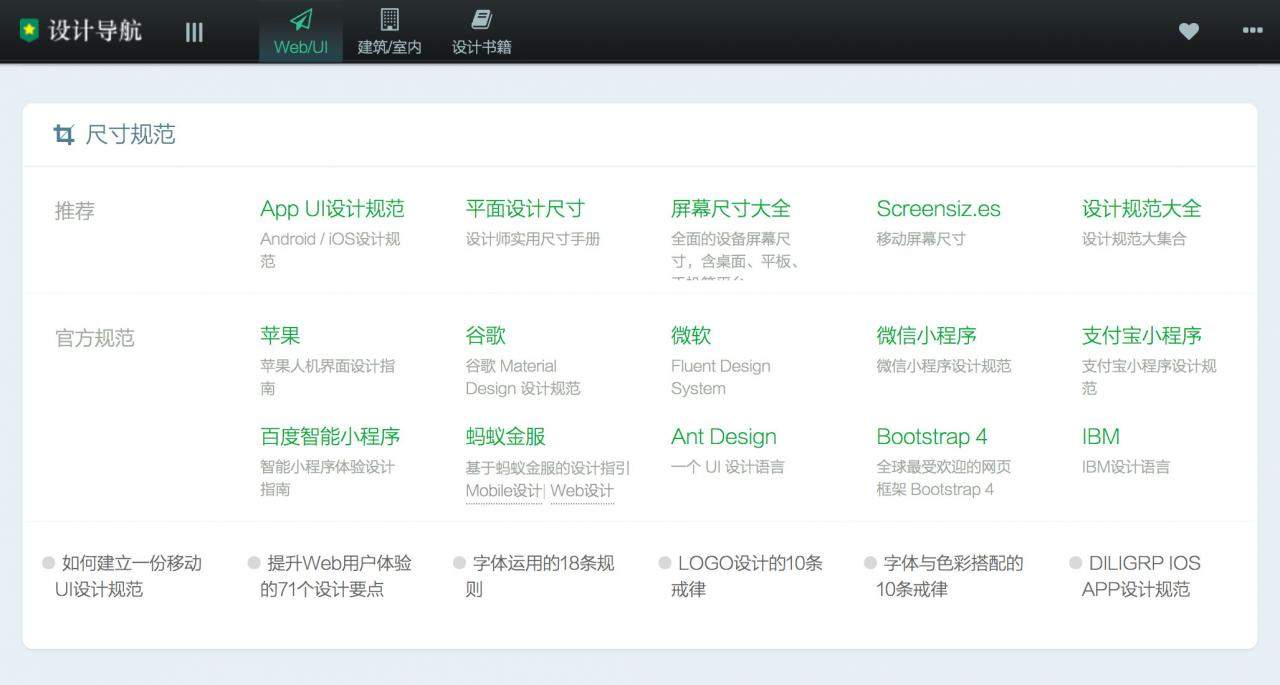Open the 平面设计尺寸 link
Viewport: 1280px width, 685px height.
(525, 209)
